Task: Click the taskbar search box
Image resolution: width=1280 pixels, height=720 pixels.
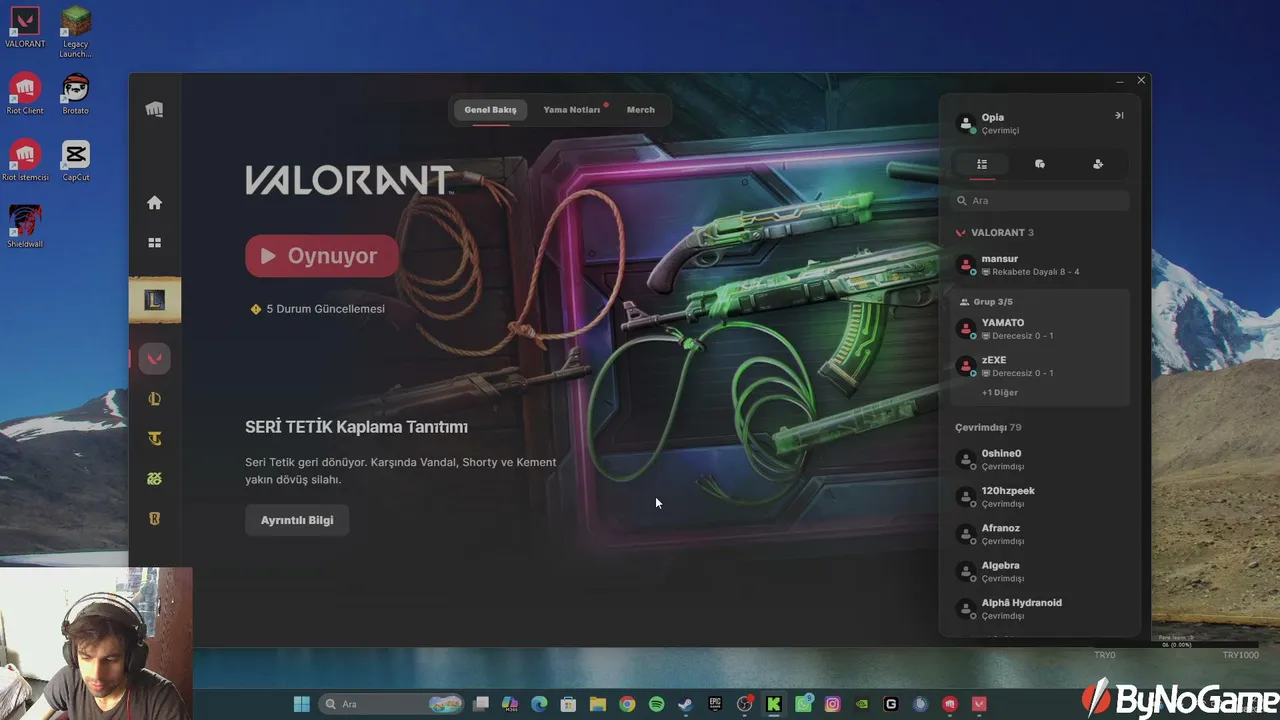Action: [392, 704]
